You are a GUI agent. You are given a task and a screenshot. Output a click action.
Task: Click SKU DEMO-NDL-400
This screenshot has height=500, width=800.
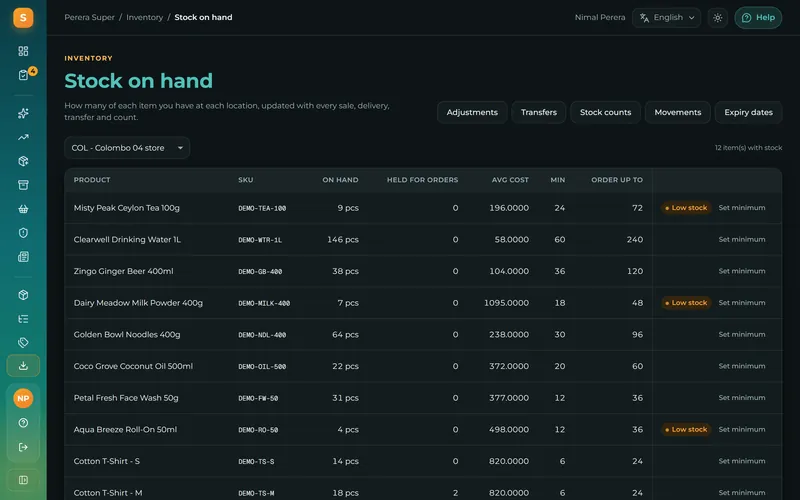click(x=262, y=335)
